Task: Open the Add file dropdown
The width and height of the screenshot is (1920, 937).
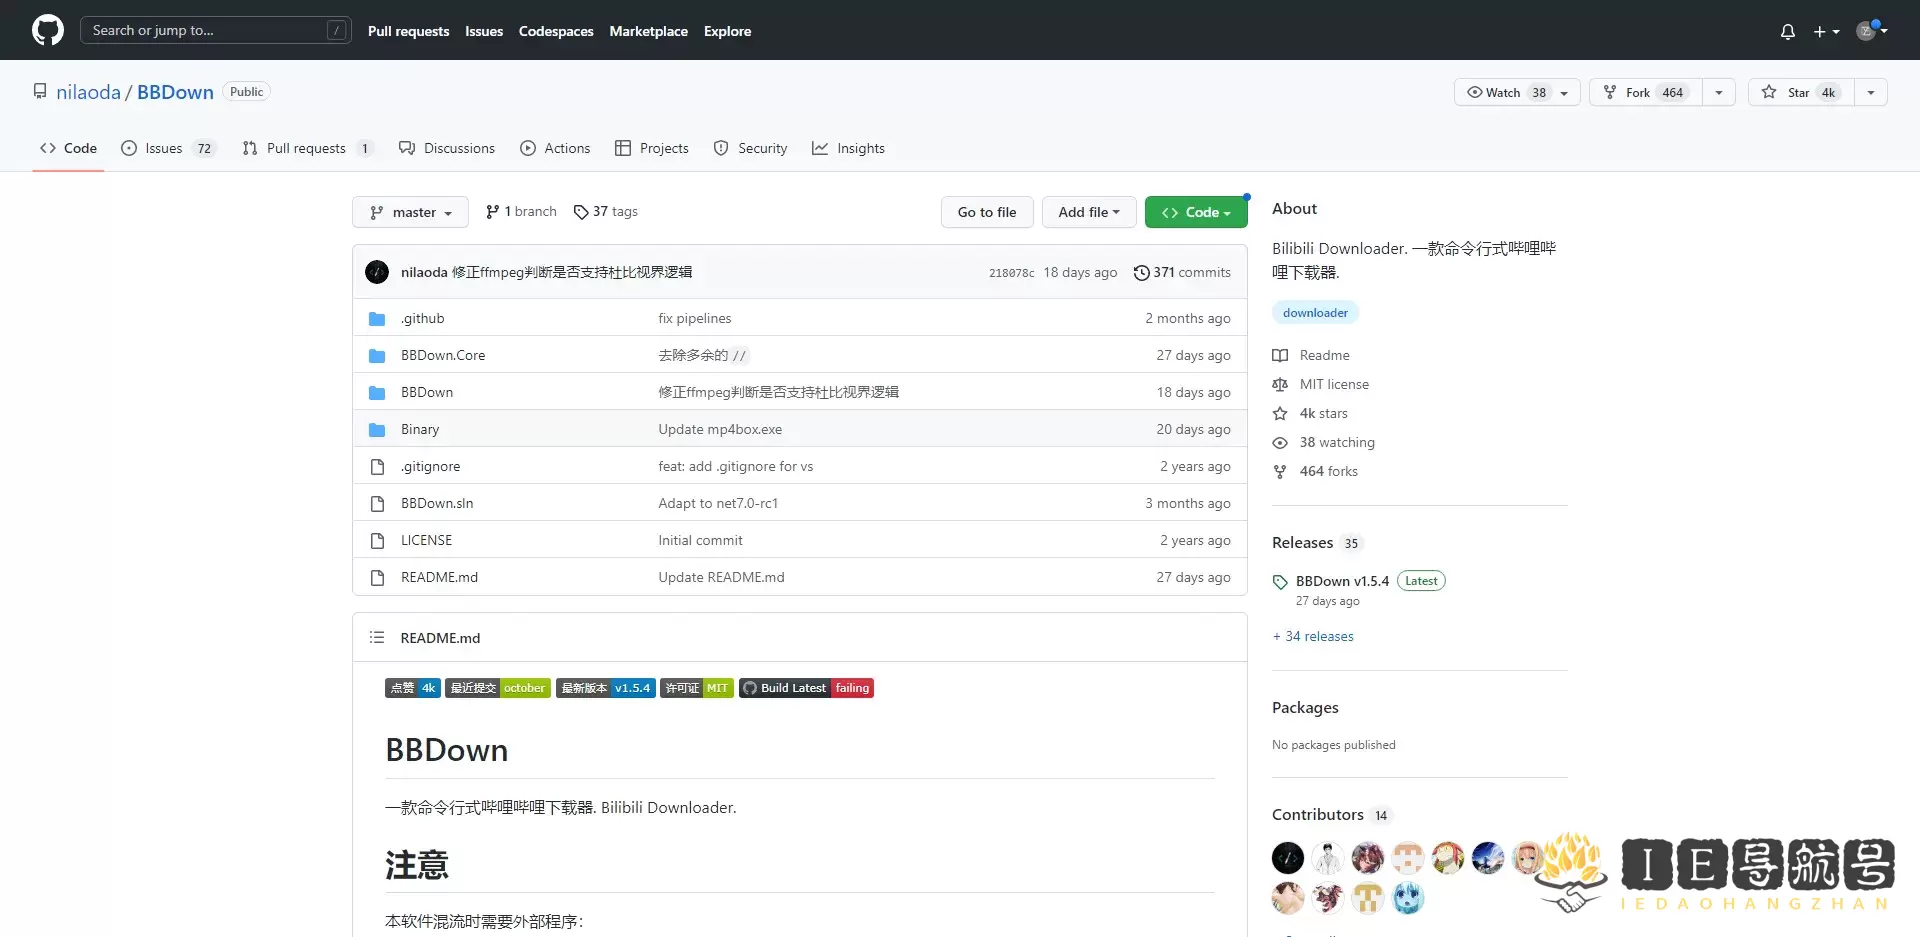Action: point(1088,212)
